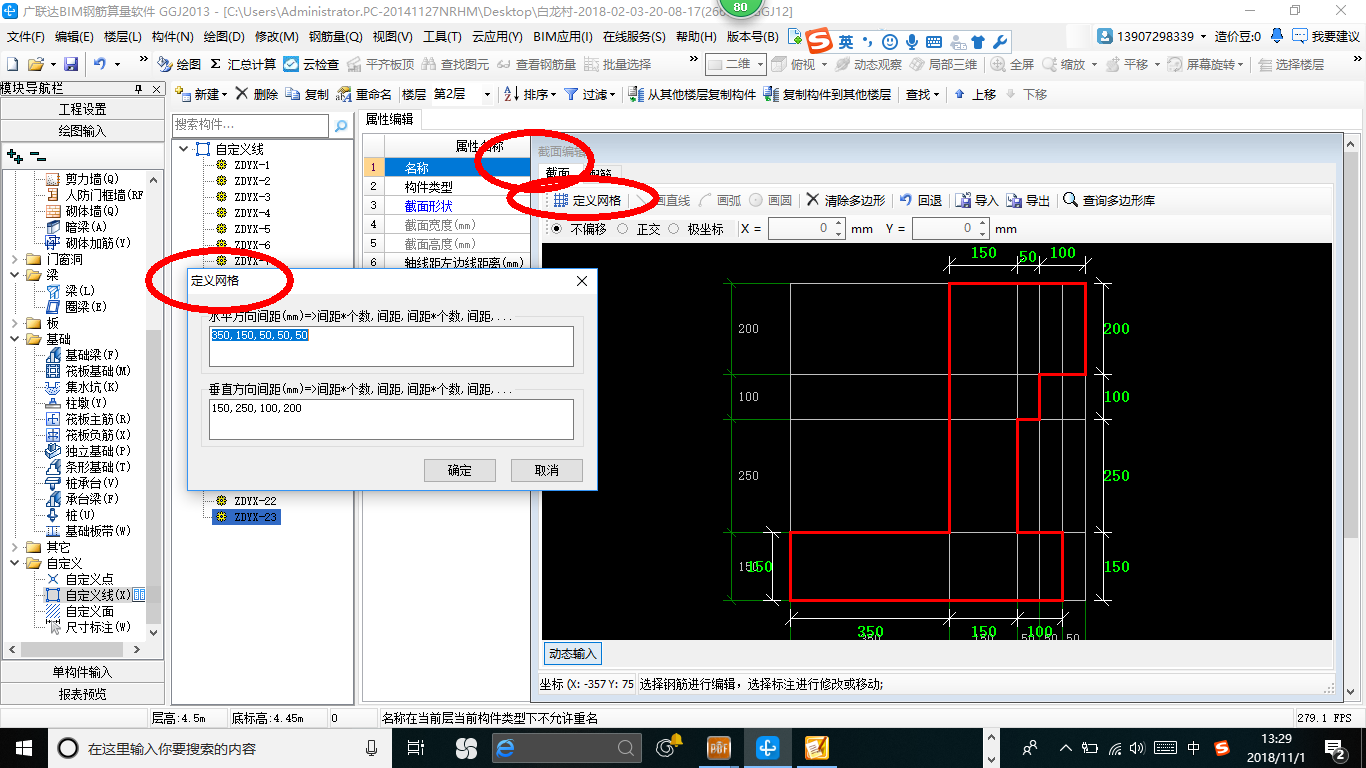The height and width of the screenshot is (768, 1366).
Task: Undo the last action
Action: [100, 64]
